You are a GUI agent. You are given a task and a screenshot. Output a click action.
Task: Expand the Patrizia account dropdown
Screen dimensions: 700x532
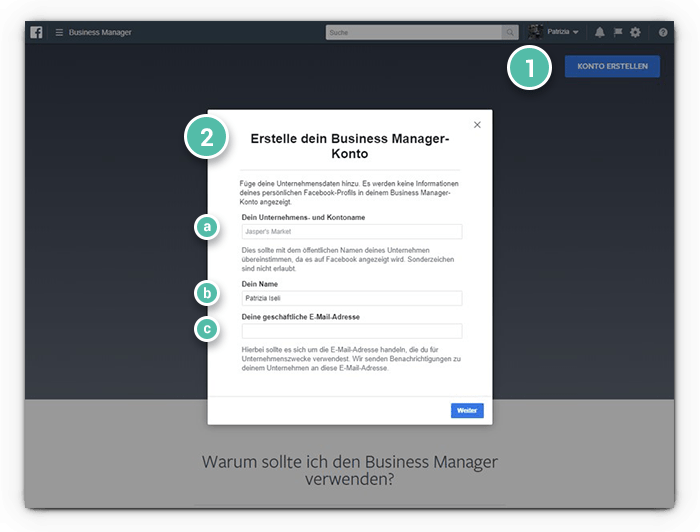576,33
